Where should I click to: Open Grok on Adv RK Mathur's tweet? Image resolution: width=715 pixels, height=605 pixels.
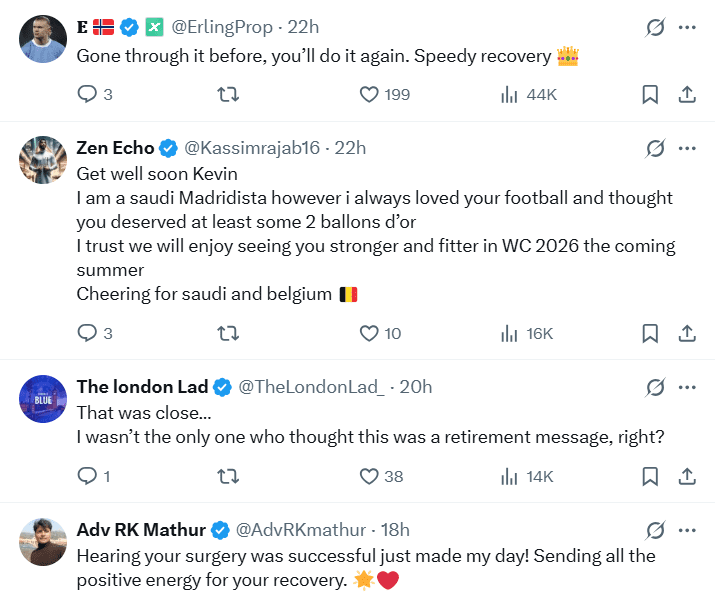tap(655, 530)
